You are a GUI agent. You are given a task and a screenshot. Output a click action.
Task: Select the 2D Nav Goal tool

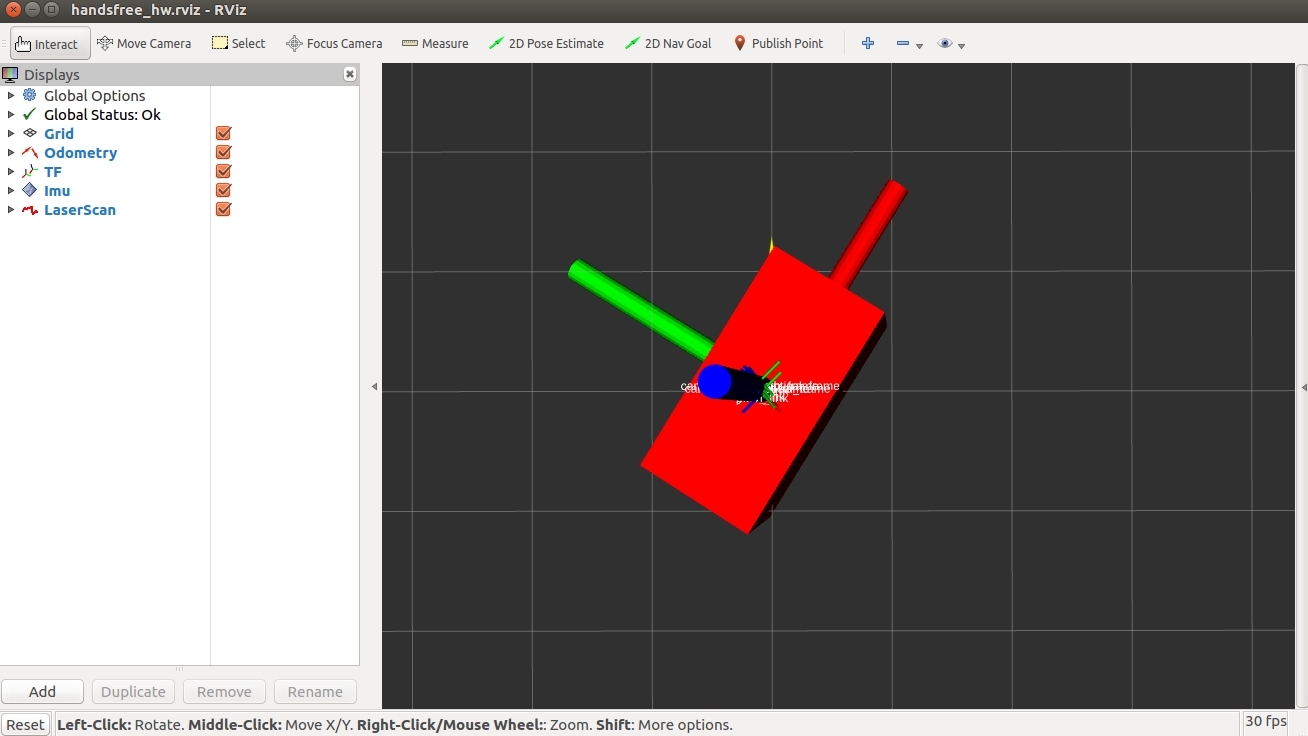[x=668, y=44]
